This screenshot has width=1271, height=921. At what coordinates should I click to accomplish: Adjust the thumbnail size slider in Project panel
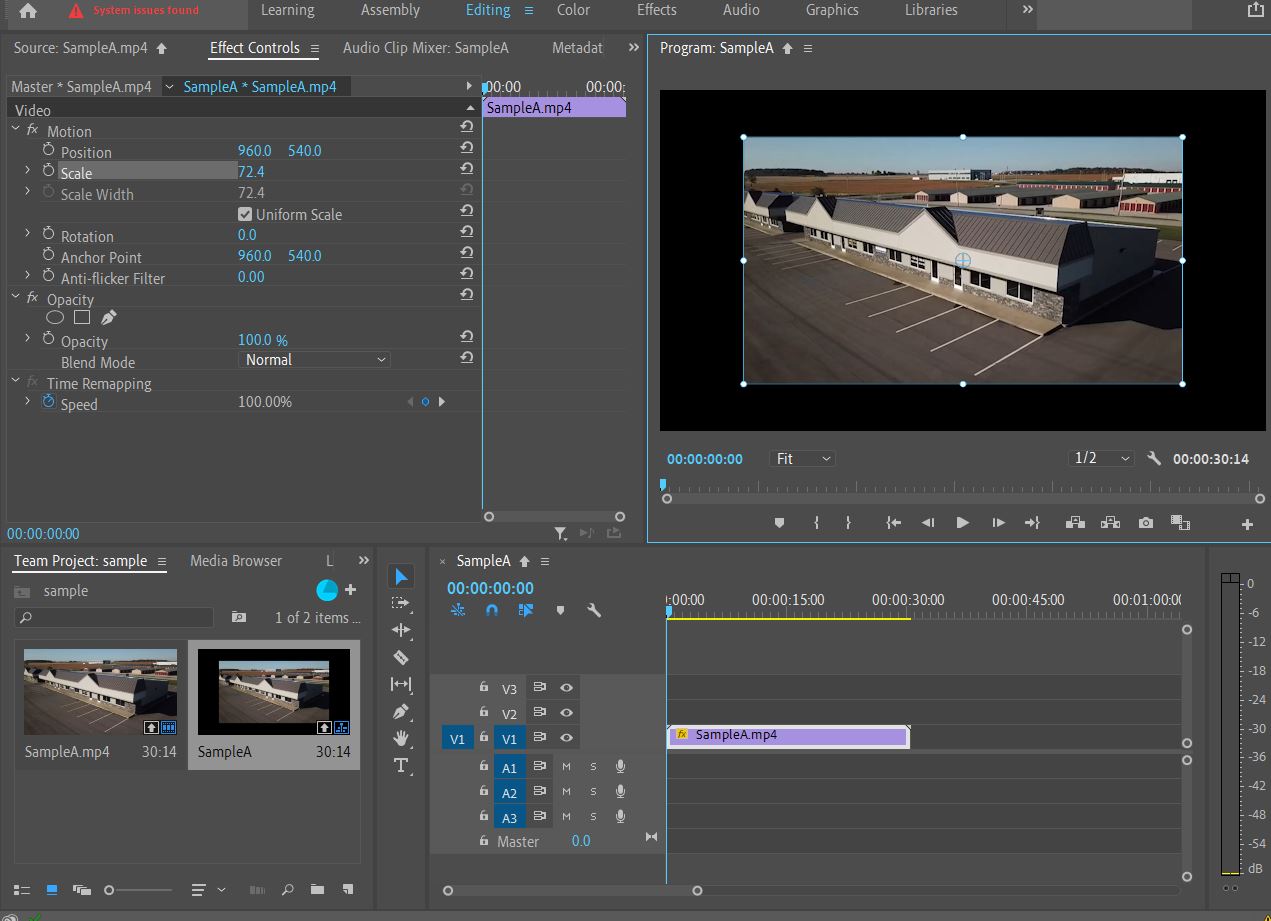(x=110, y=889)
